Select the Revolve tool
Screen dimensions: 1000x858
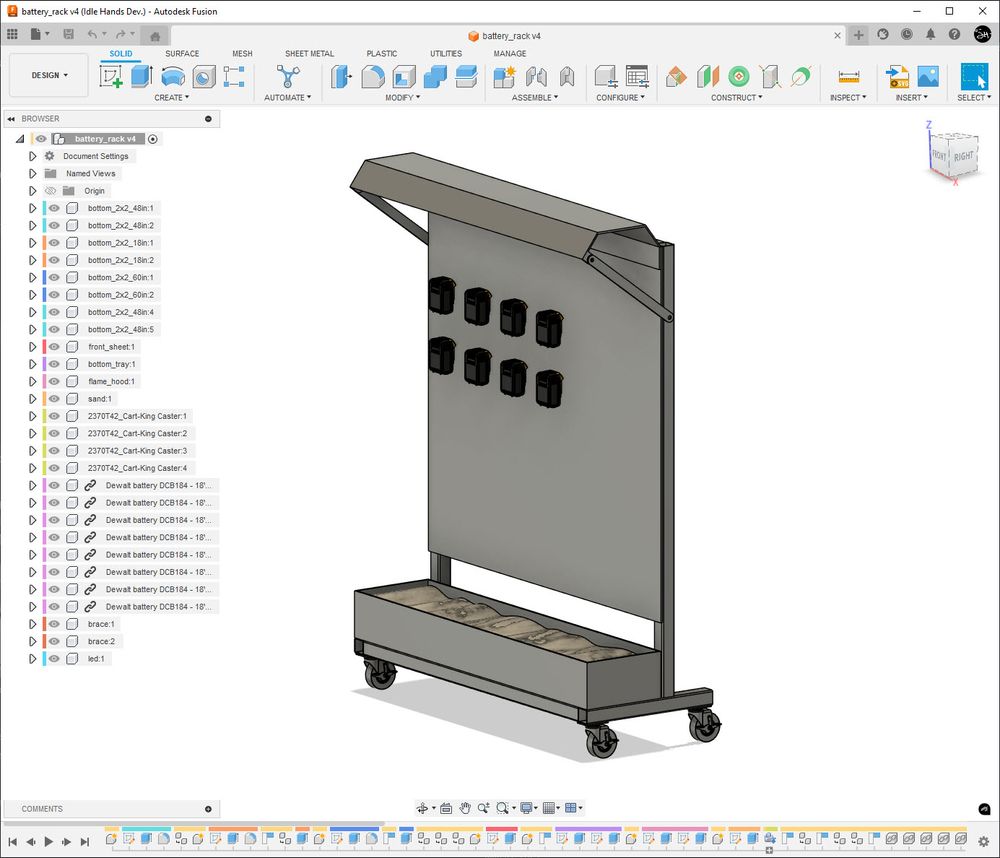173,77
